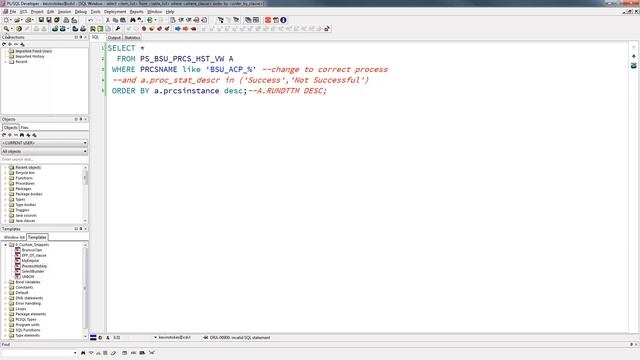The image size is (640, 360).
Task: Click the blue right arrow icon
Action: [x=178, y=29]
